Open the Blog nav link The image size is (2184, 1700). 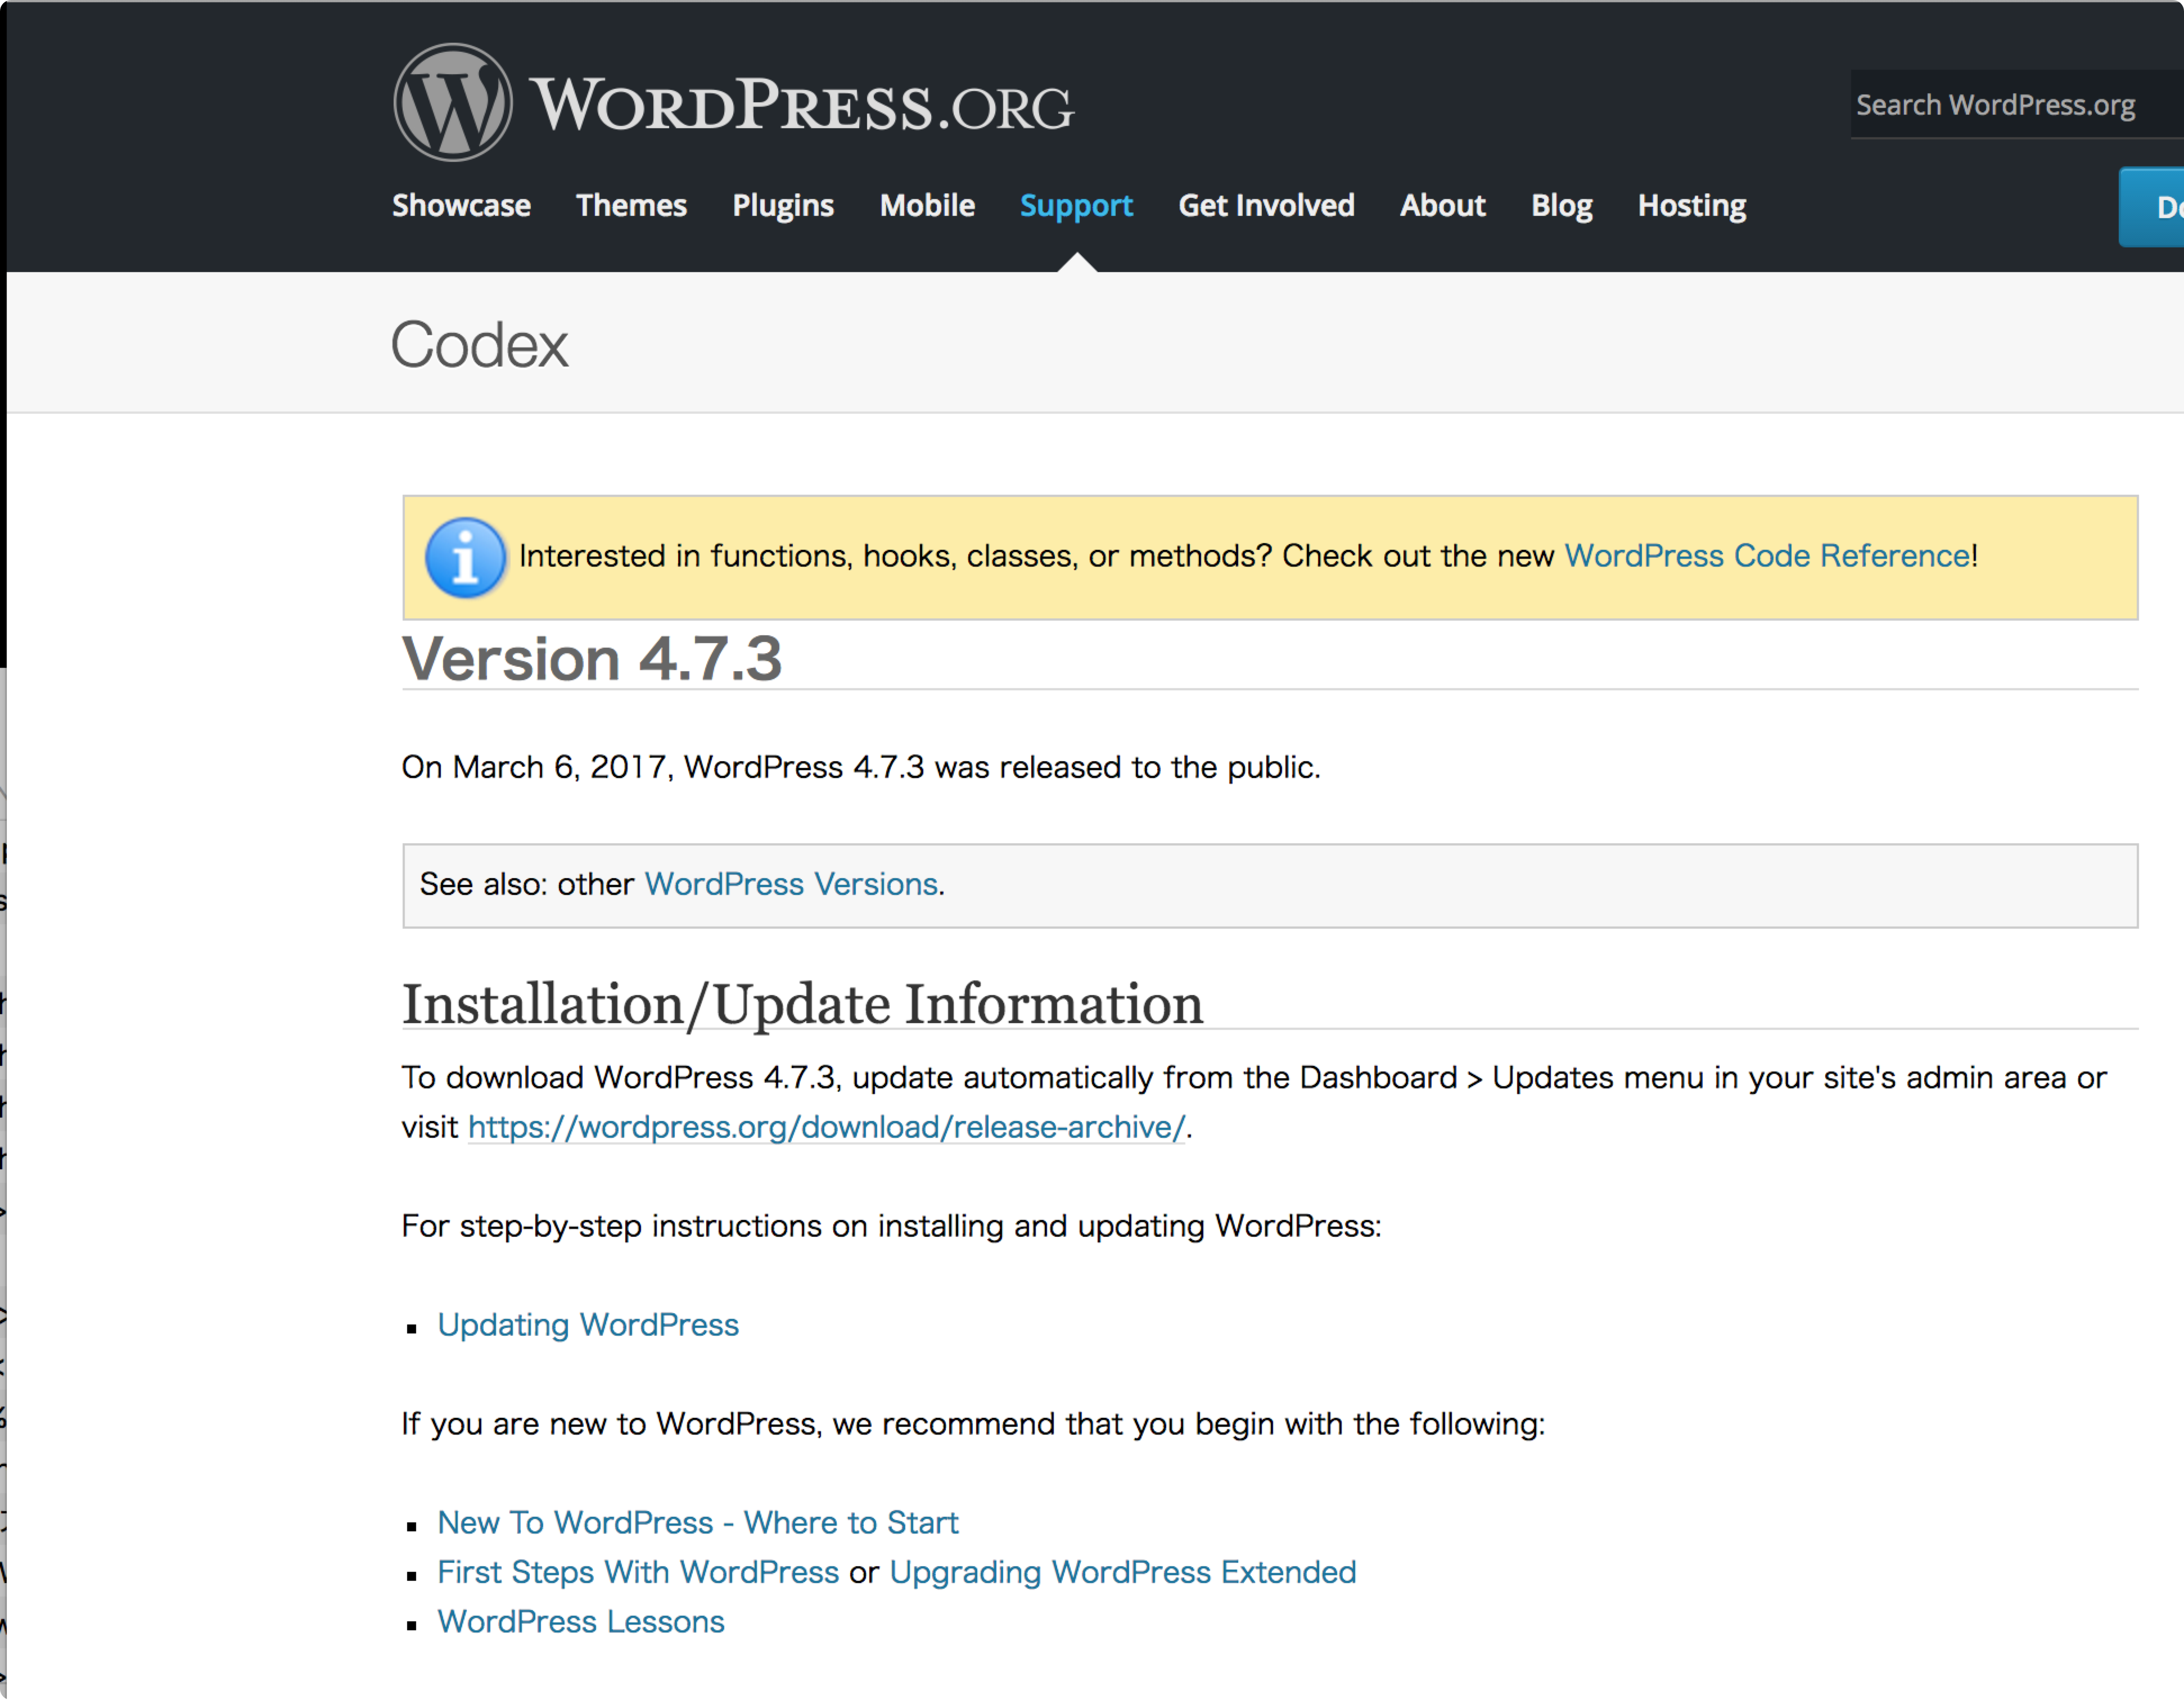(1561, 206)
